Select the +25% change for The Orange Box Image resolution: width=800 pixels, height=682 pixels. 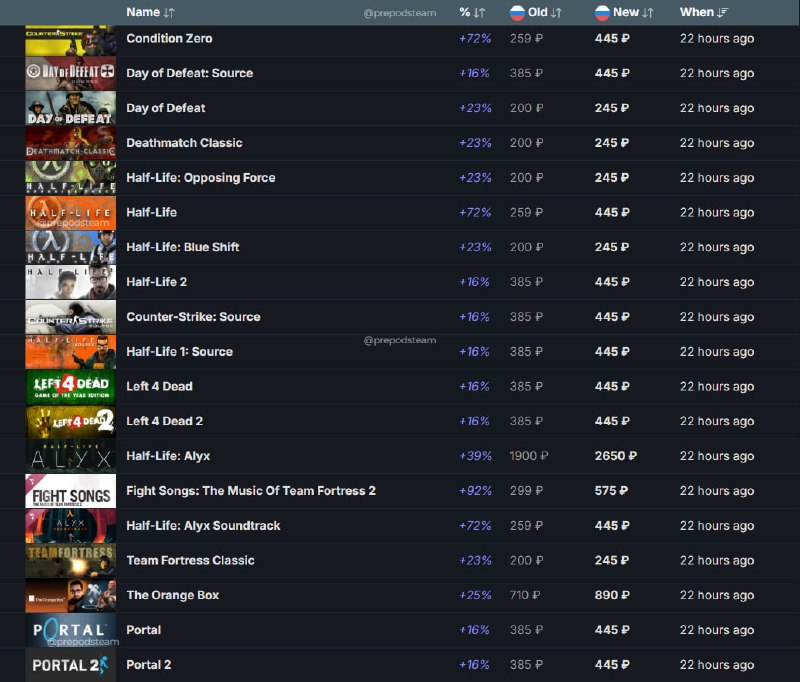(x=475, y=595)
